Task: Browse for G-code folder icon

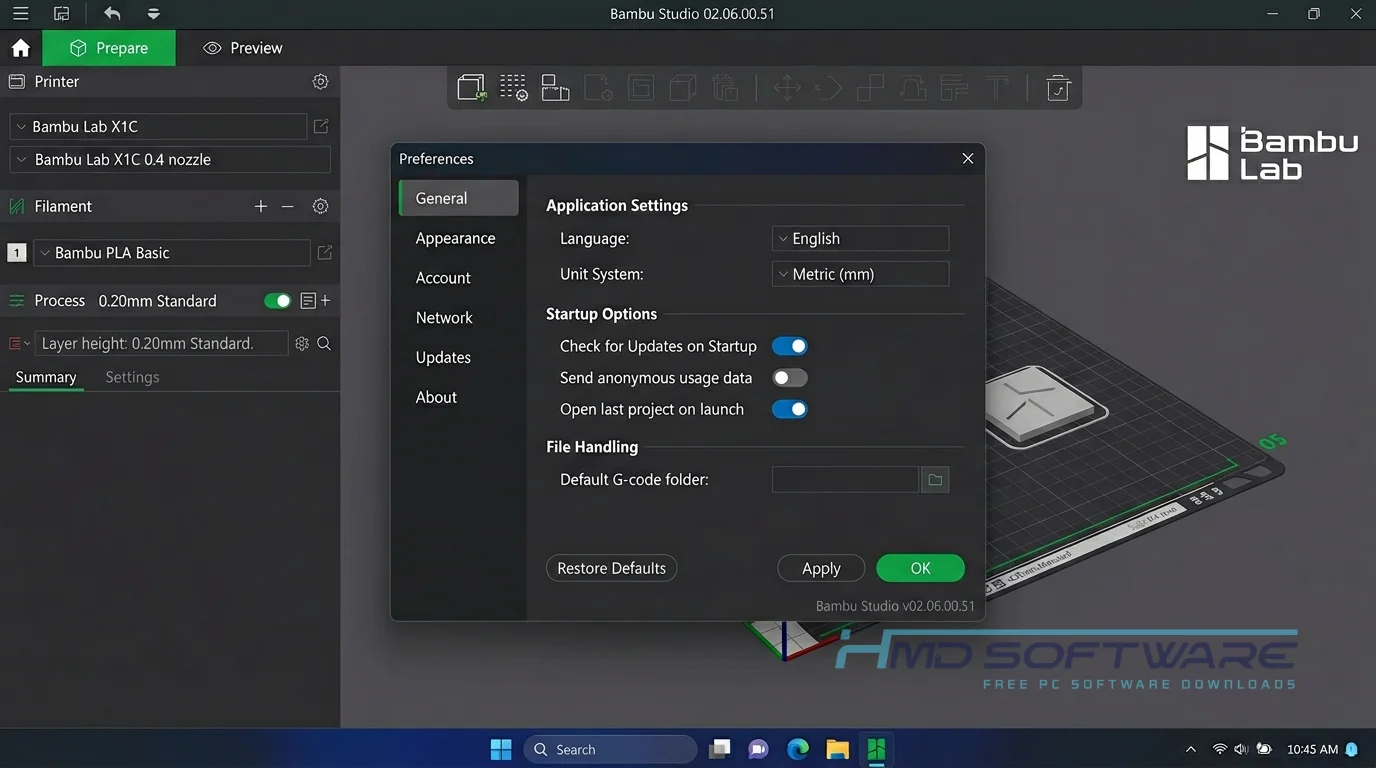Action: click(x=935, y=480)
